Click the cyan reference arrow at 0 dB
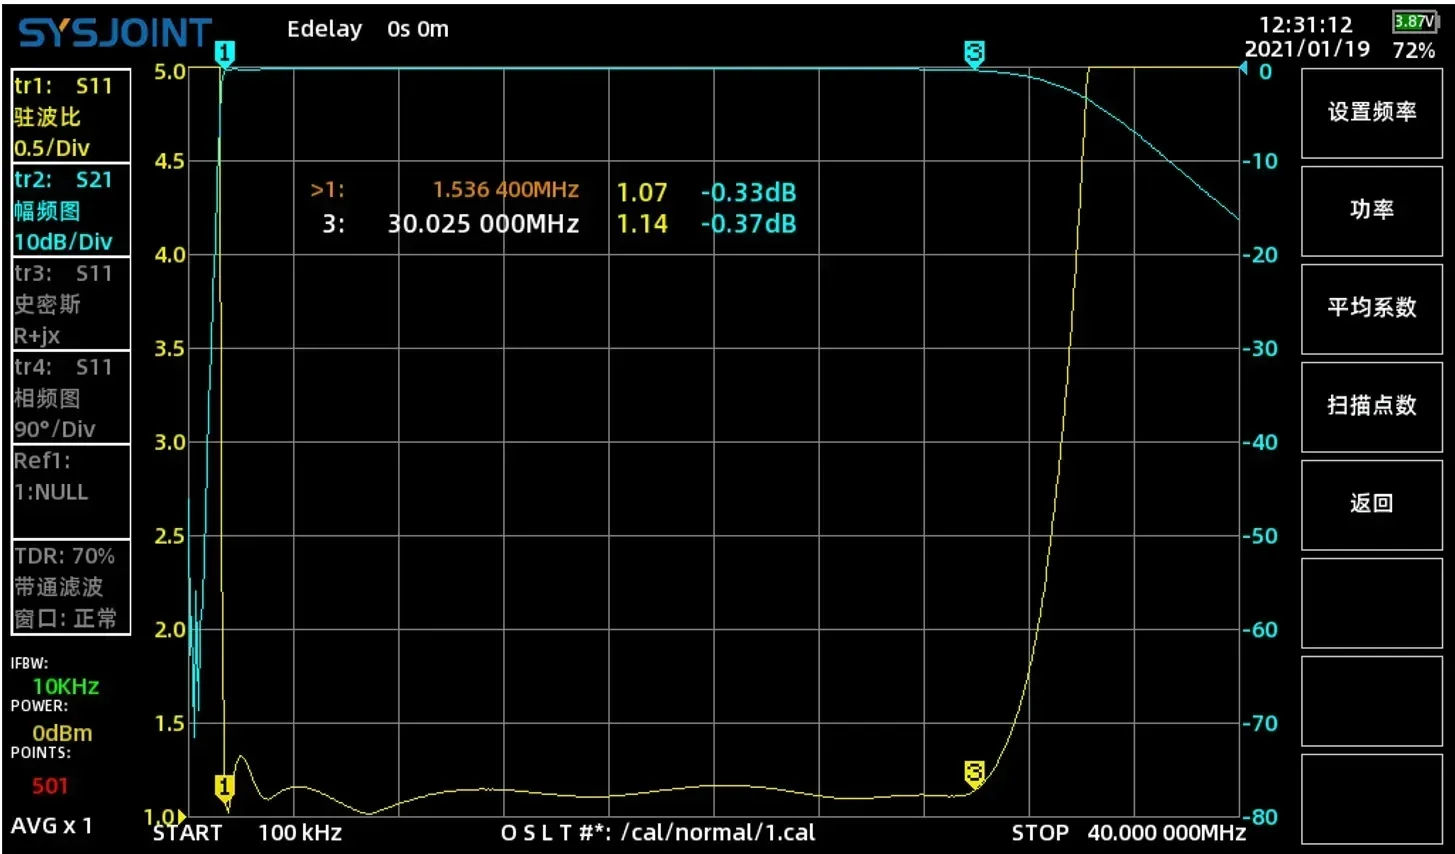This screenshot has height=854, width=1455. click(1244, 69)
